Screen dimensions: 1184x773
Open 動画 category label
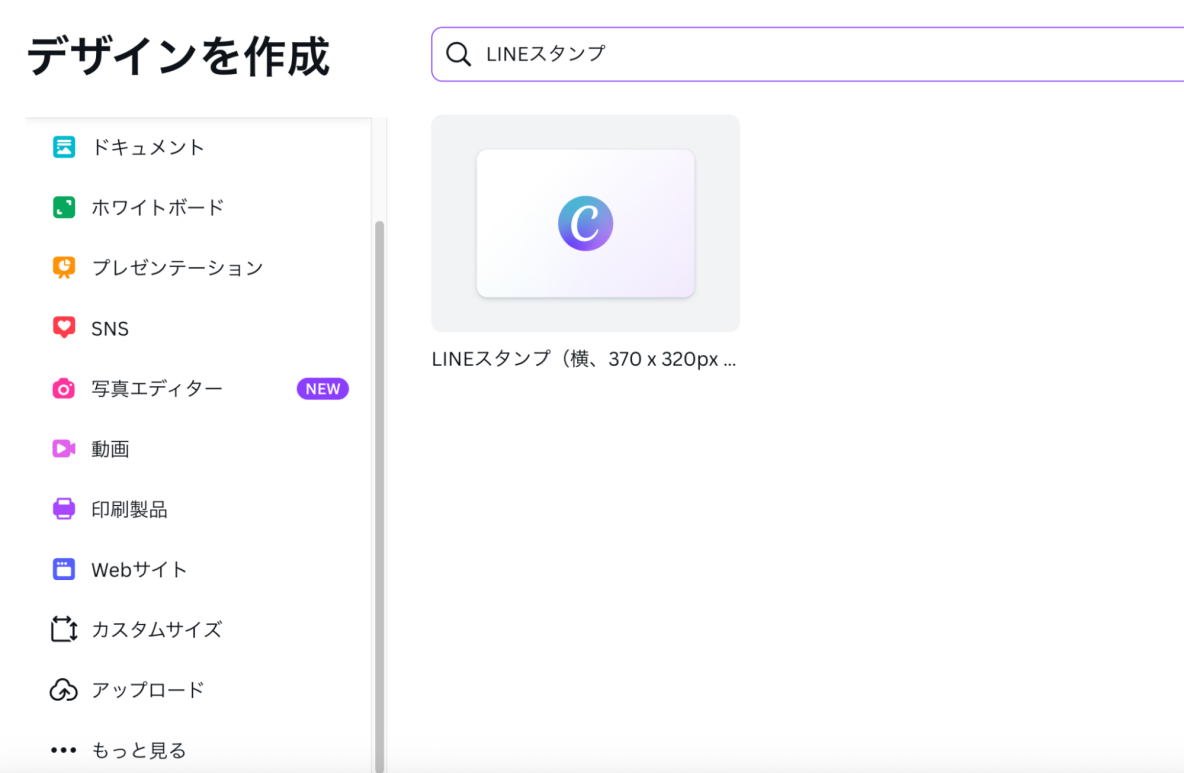coord(110,449)
